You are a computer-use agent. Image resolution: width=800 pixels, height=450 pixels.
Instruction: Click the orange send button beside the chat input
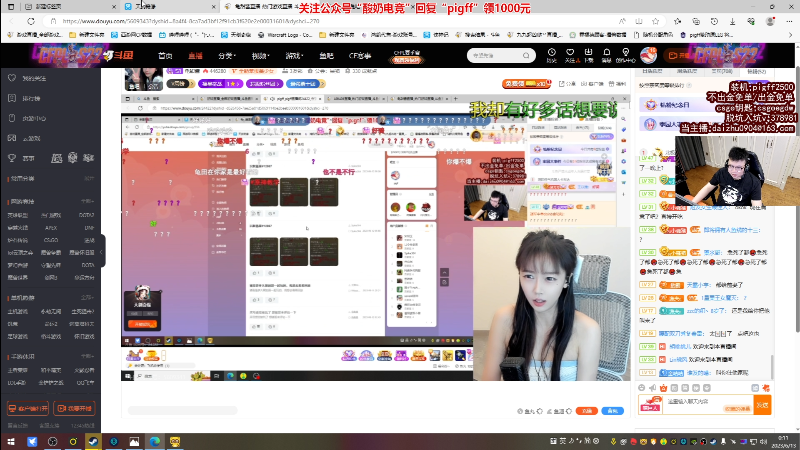[x=762, y=405]
